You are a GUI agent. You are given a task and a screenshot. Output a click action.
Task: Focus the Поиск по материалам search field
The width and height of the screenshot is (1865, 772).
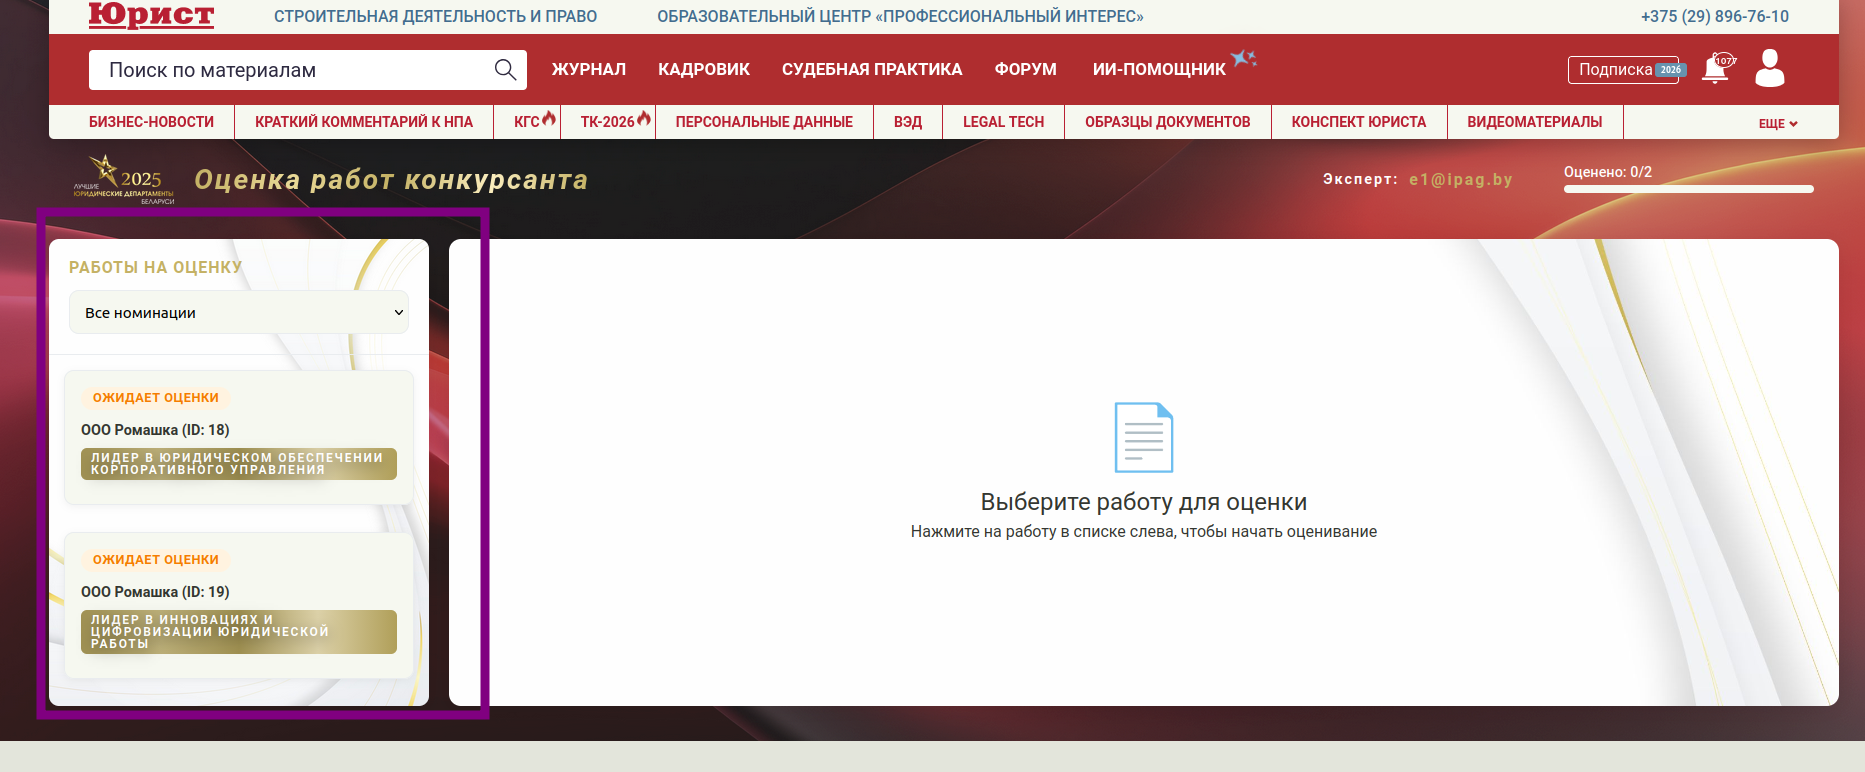pos(290,70)
